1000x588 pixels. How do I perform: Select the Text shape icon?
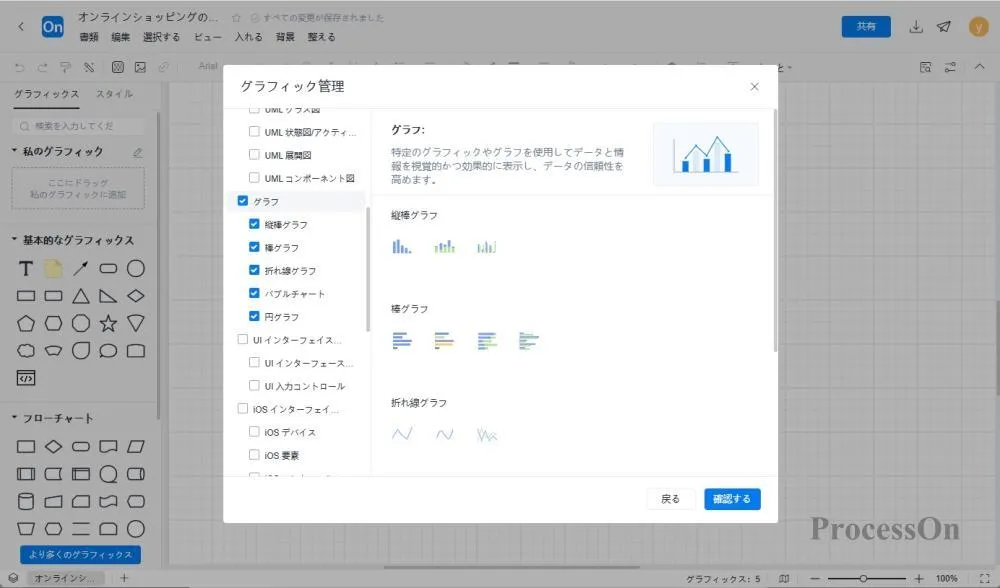click(x=26, y=269)
